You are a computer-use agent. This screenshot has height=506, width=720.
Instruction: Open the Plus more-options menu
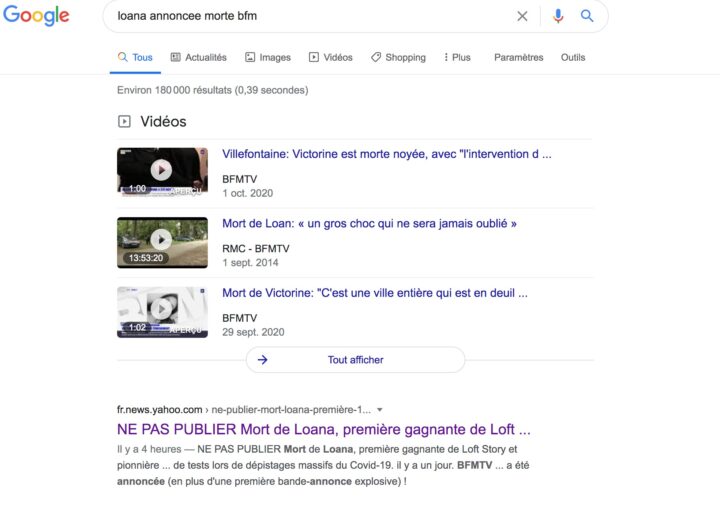[x=457, y=57]
